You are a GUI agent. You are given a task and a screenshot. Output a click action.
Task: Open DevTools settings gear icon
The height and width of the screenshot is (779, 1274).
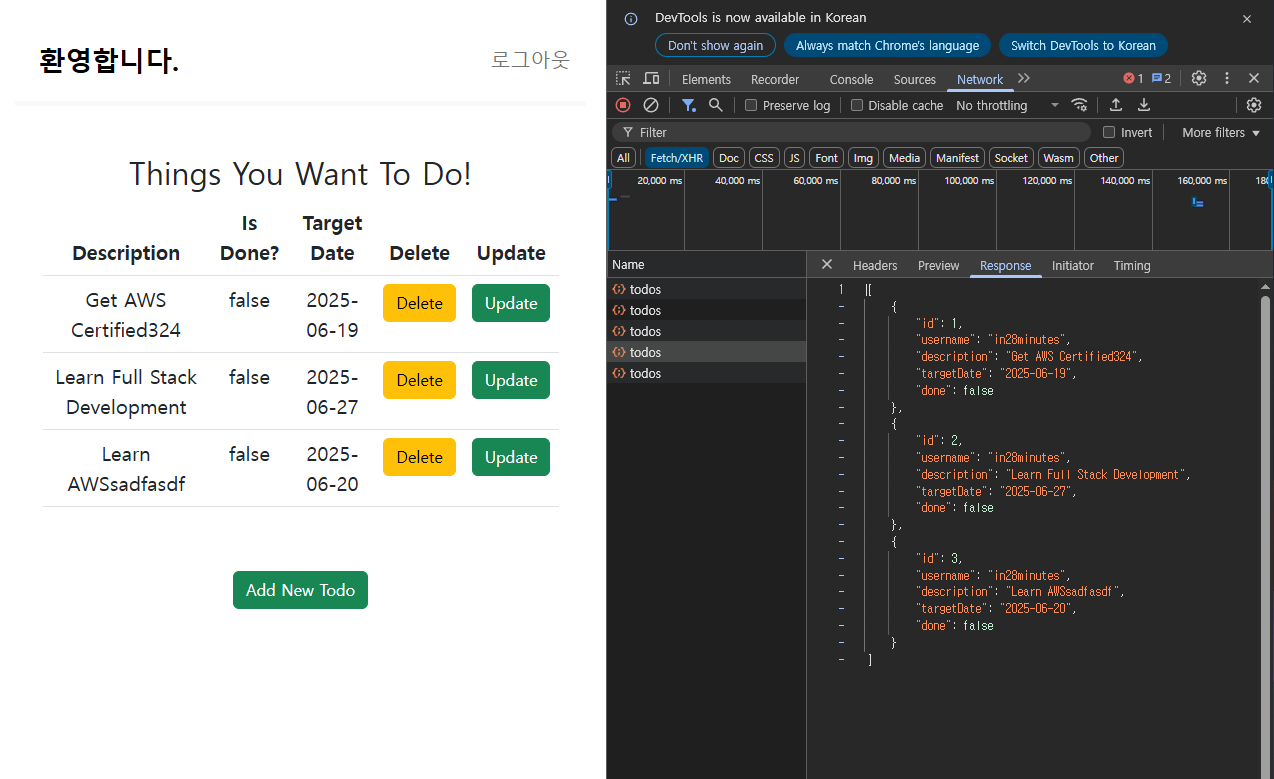pyautogui.click(x=1199, y=78)
